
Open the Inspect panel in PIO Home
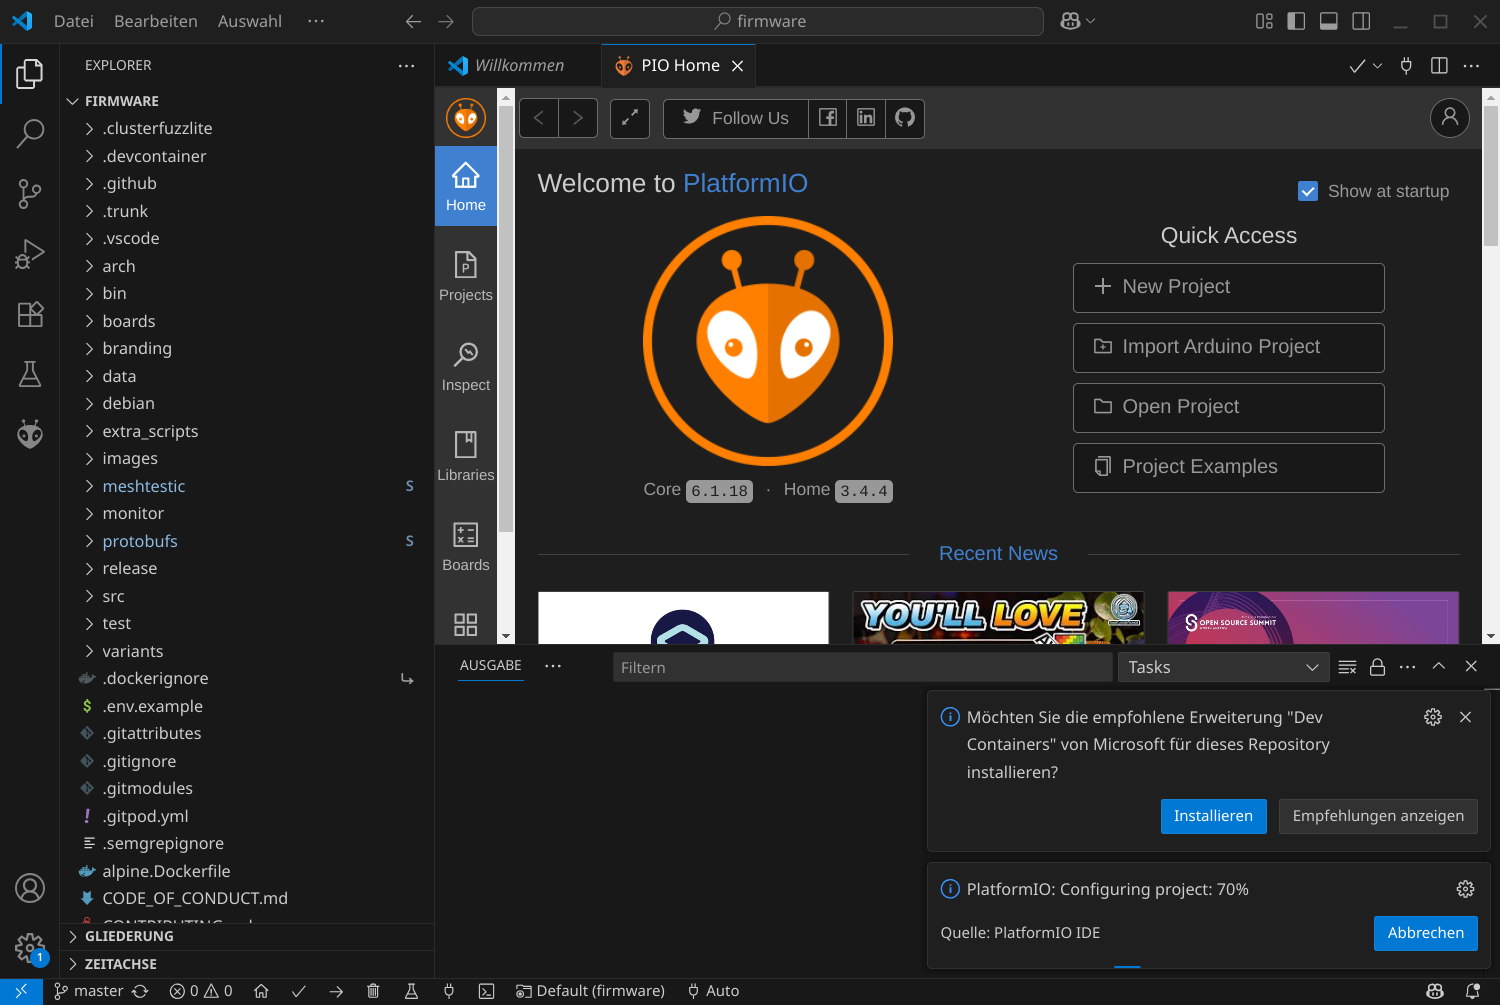(465, 364)
